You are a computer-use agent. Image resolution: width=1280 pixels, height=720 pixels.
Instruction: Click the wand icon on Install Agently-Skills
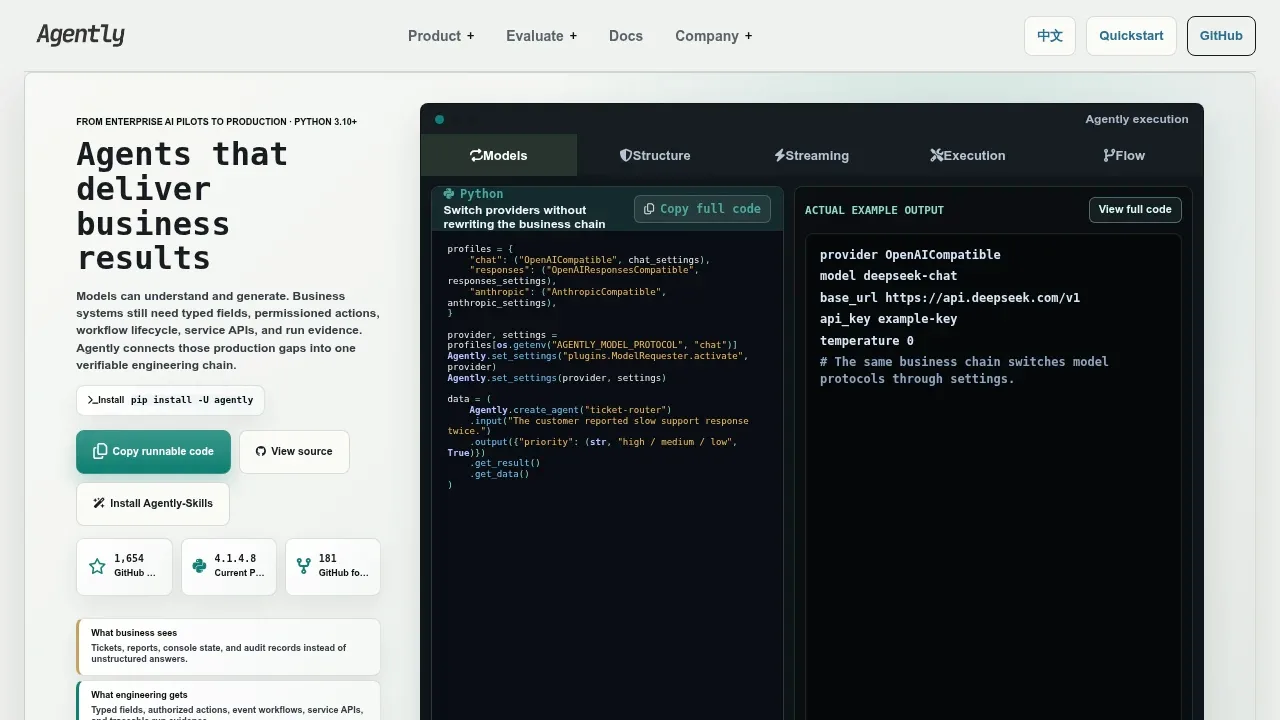[99, 503]
